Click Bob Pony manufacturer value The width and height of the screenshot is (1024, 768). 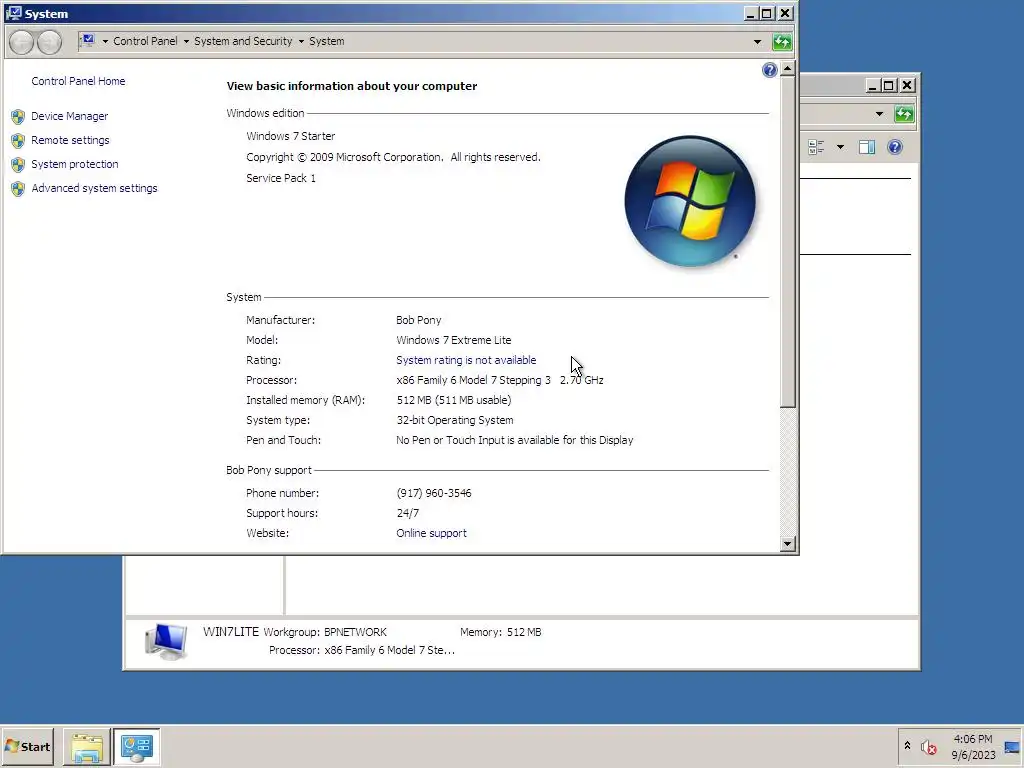(x=419, y=320)
